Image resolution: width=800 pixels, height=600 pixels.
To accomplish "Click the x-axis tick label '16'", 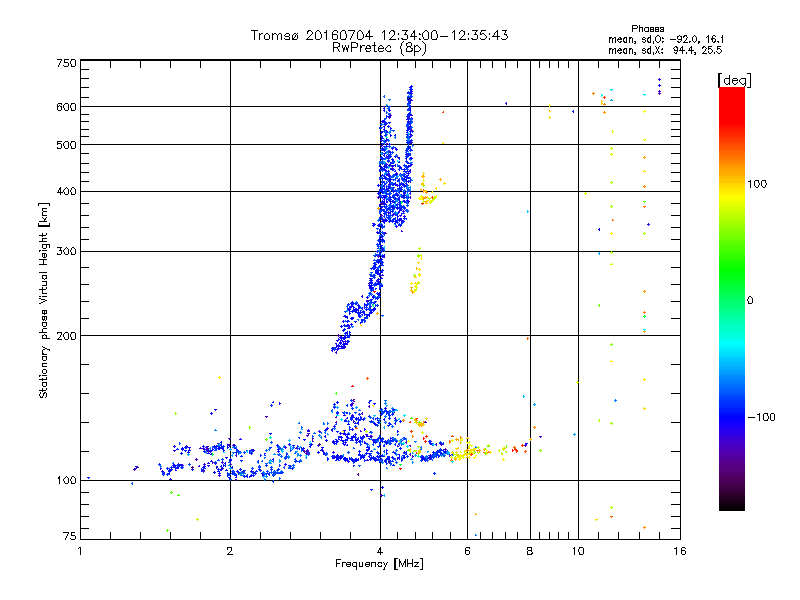I will 680,551.
